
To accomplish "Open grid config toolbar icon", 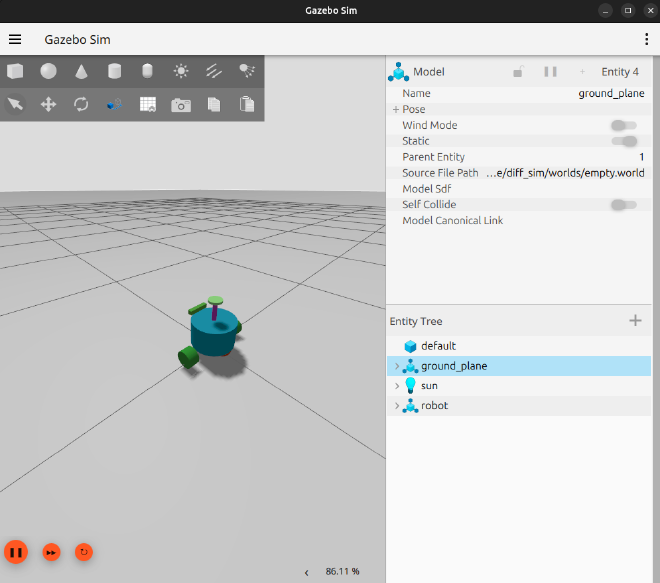I will coord(148,104).
